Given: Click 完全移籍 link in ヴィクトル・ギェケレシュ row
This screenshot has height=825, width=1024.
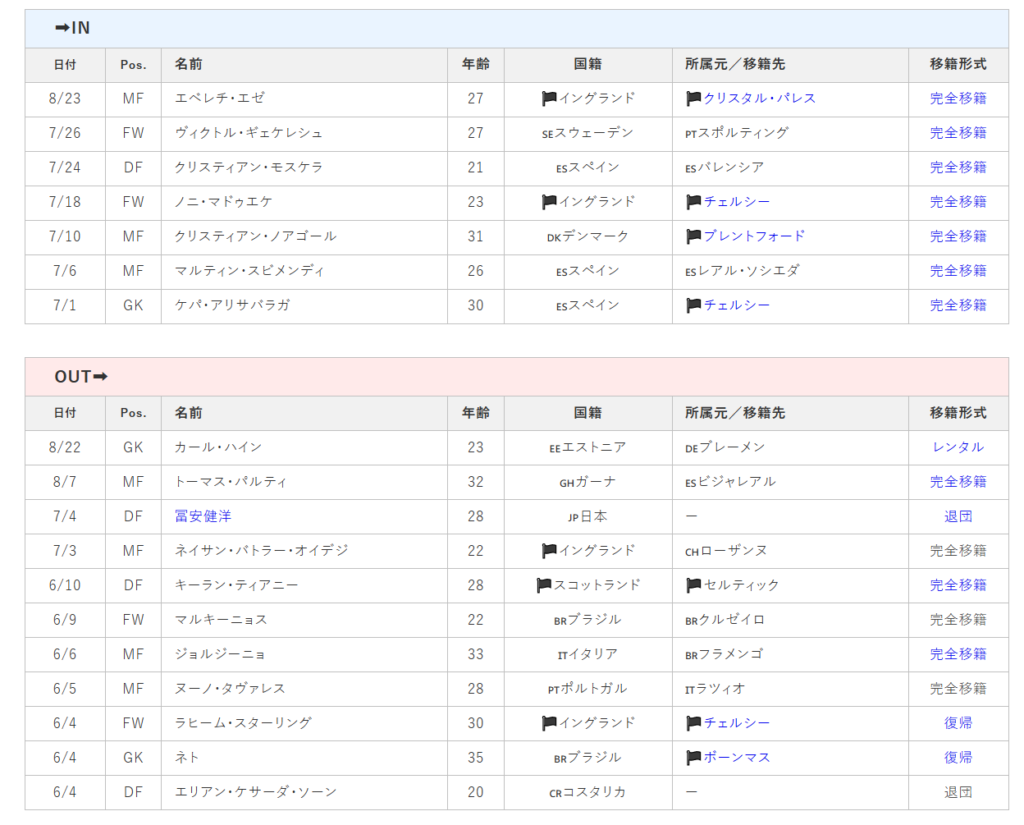Looking at the screenshot, I should pyautogui.click(x=957, y=133).
